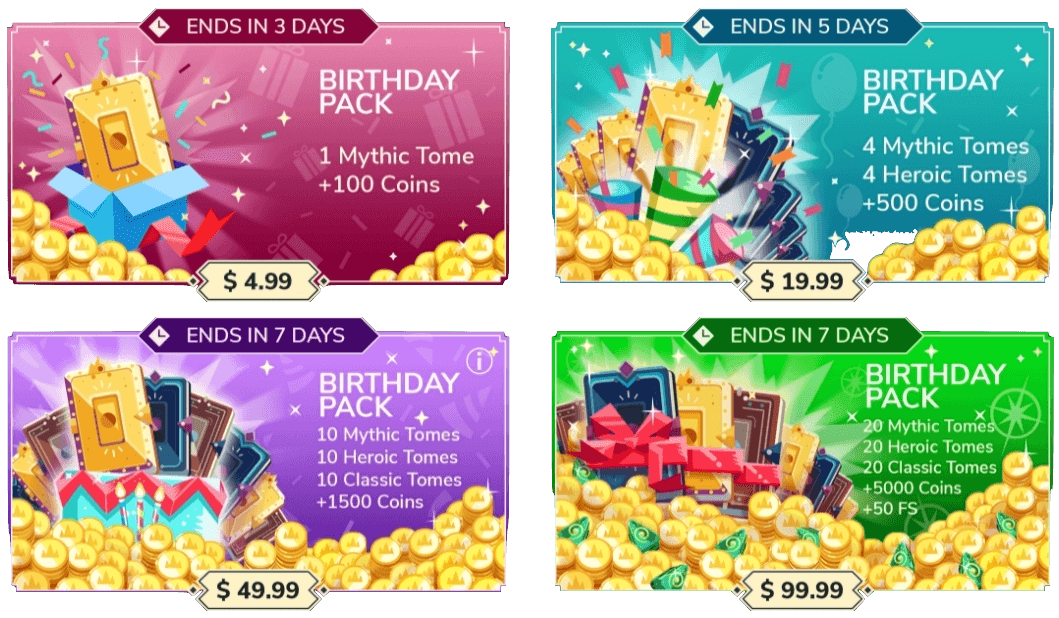1059x618 pixels.
Task: Click clock icon on 3 days banner
Action: point(159,26)
